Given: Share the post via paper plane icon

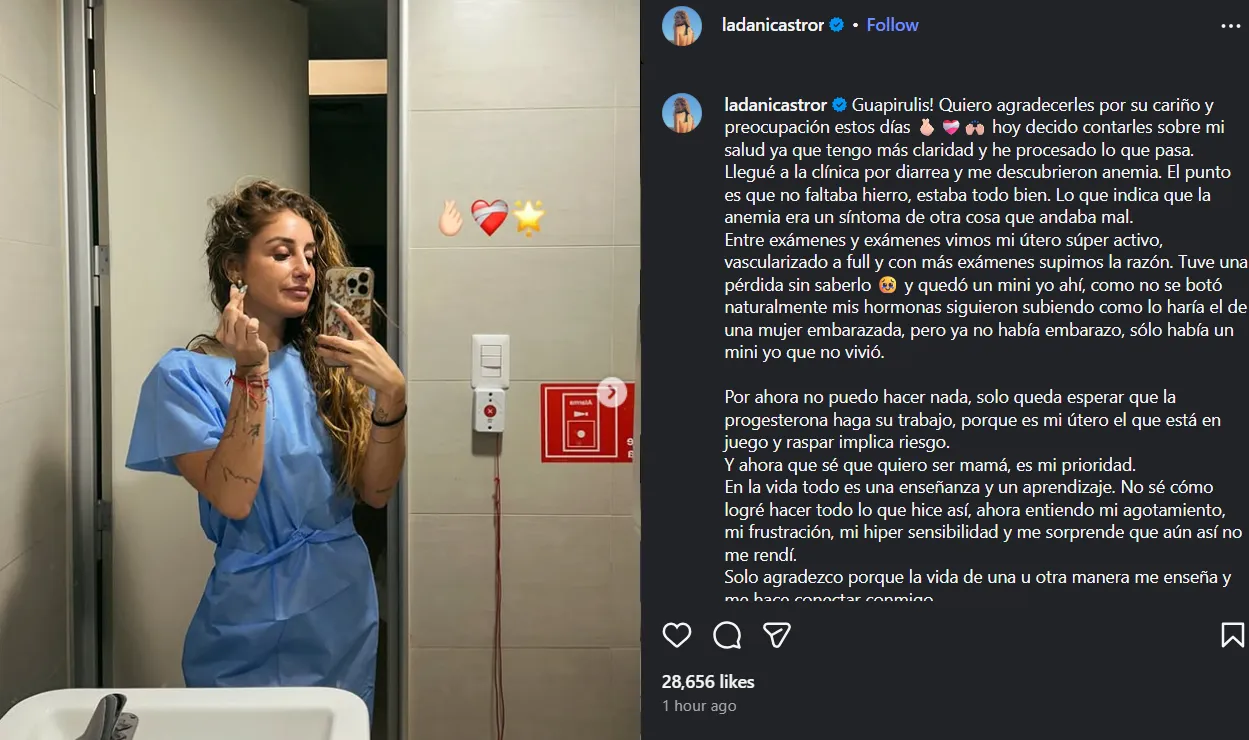Looking at the screenshot, I should 777,635.
